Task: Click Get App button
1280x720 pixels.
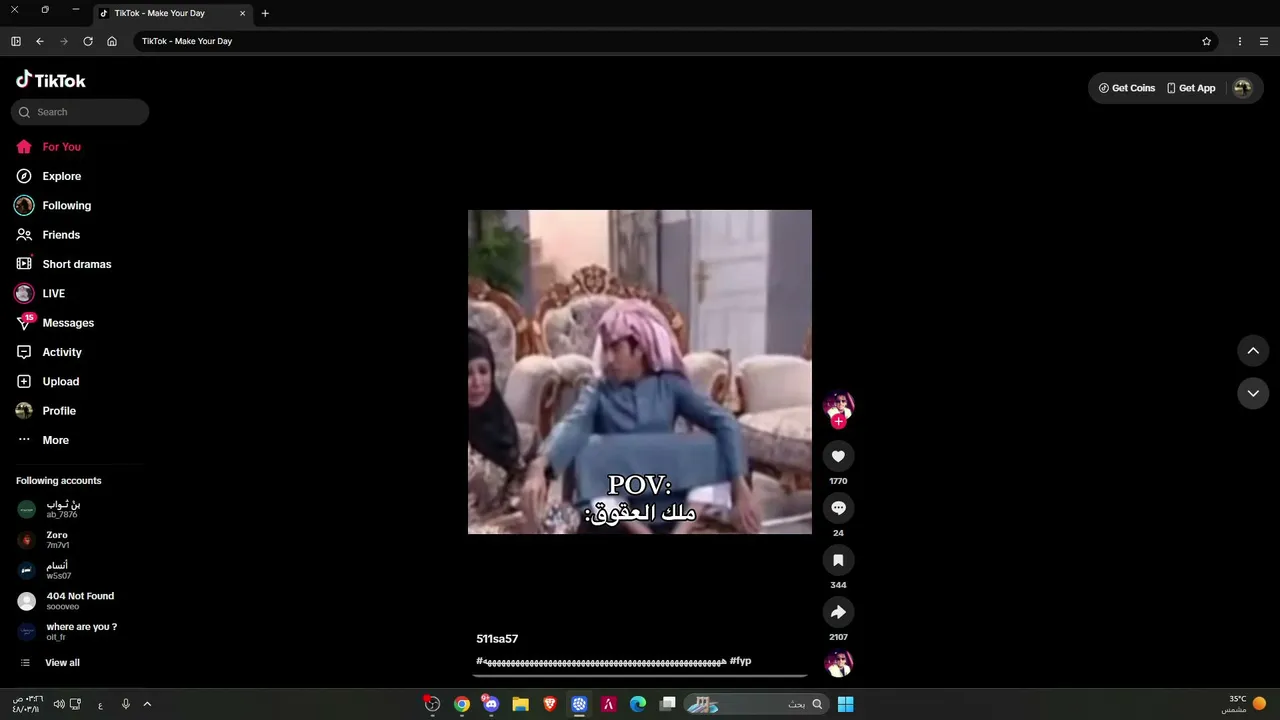Action: point(1191,88)
